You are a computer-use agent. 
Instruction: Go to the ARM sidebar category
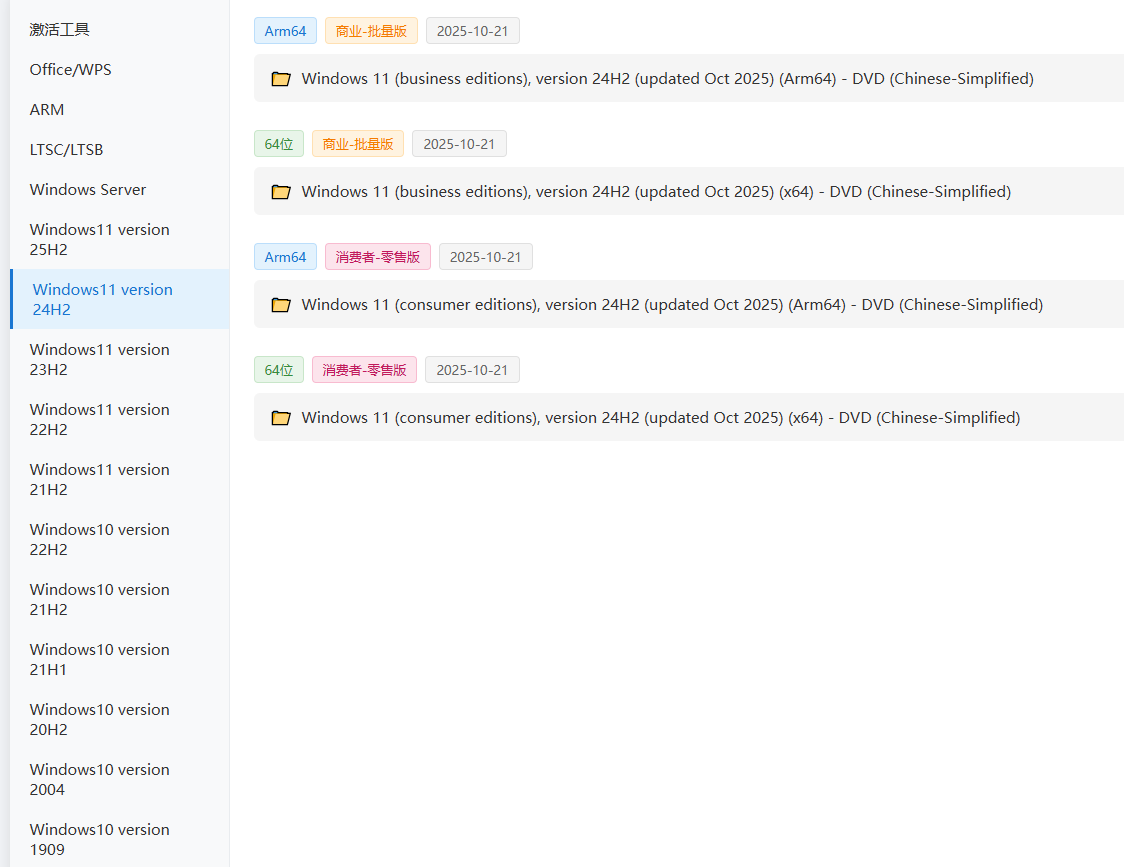point(47,110)
